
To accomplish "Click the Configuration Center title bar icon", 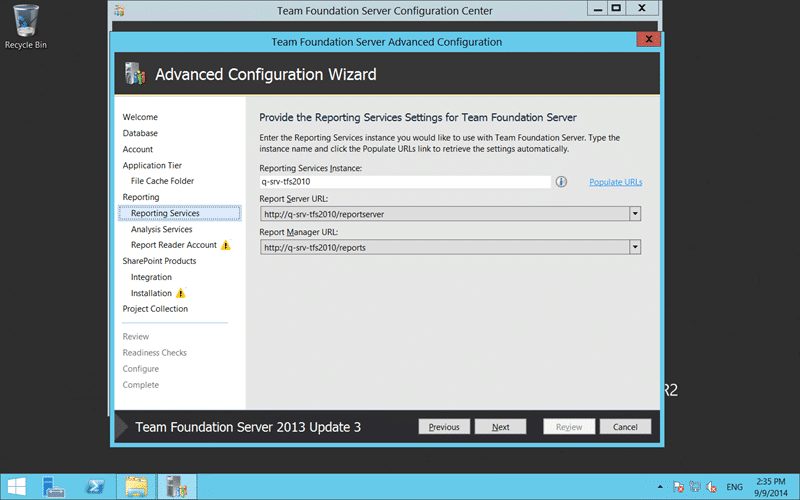I will pyautogui.click(x=119, y=10).
